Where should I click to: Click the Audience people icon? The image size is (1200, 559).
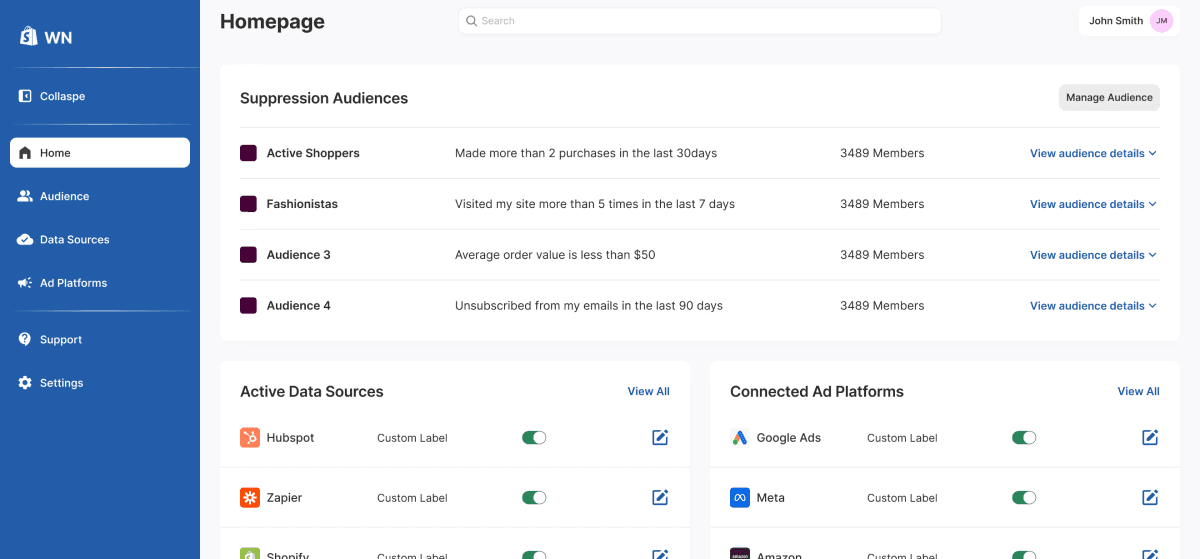[x=25, y=196]
